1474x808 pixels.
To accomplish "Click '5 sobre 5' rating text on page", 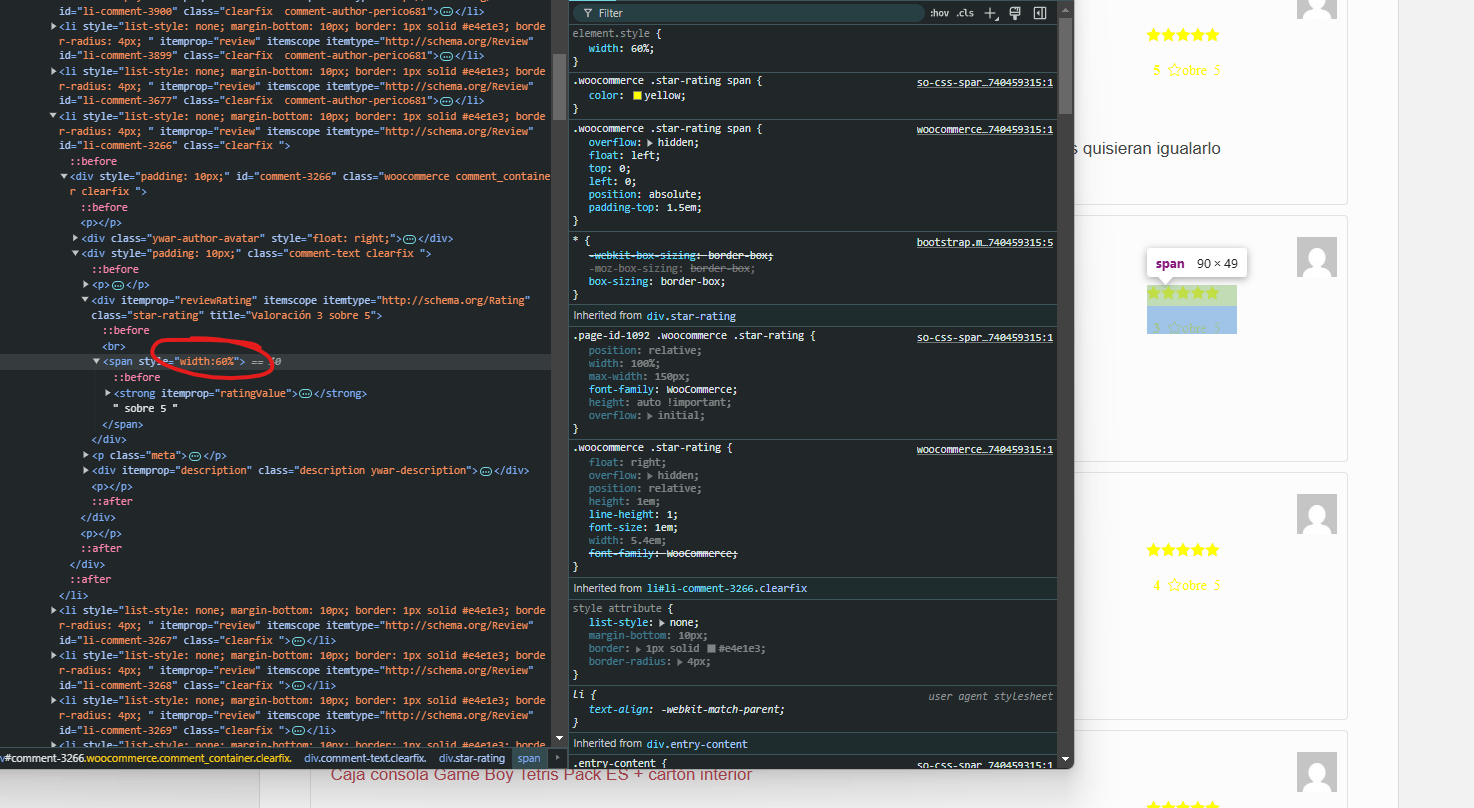I will click(1186, 71).
